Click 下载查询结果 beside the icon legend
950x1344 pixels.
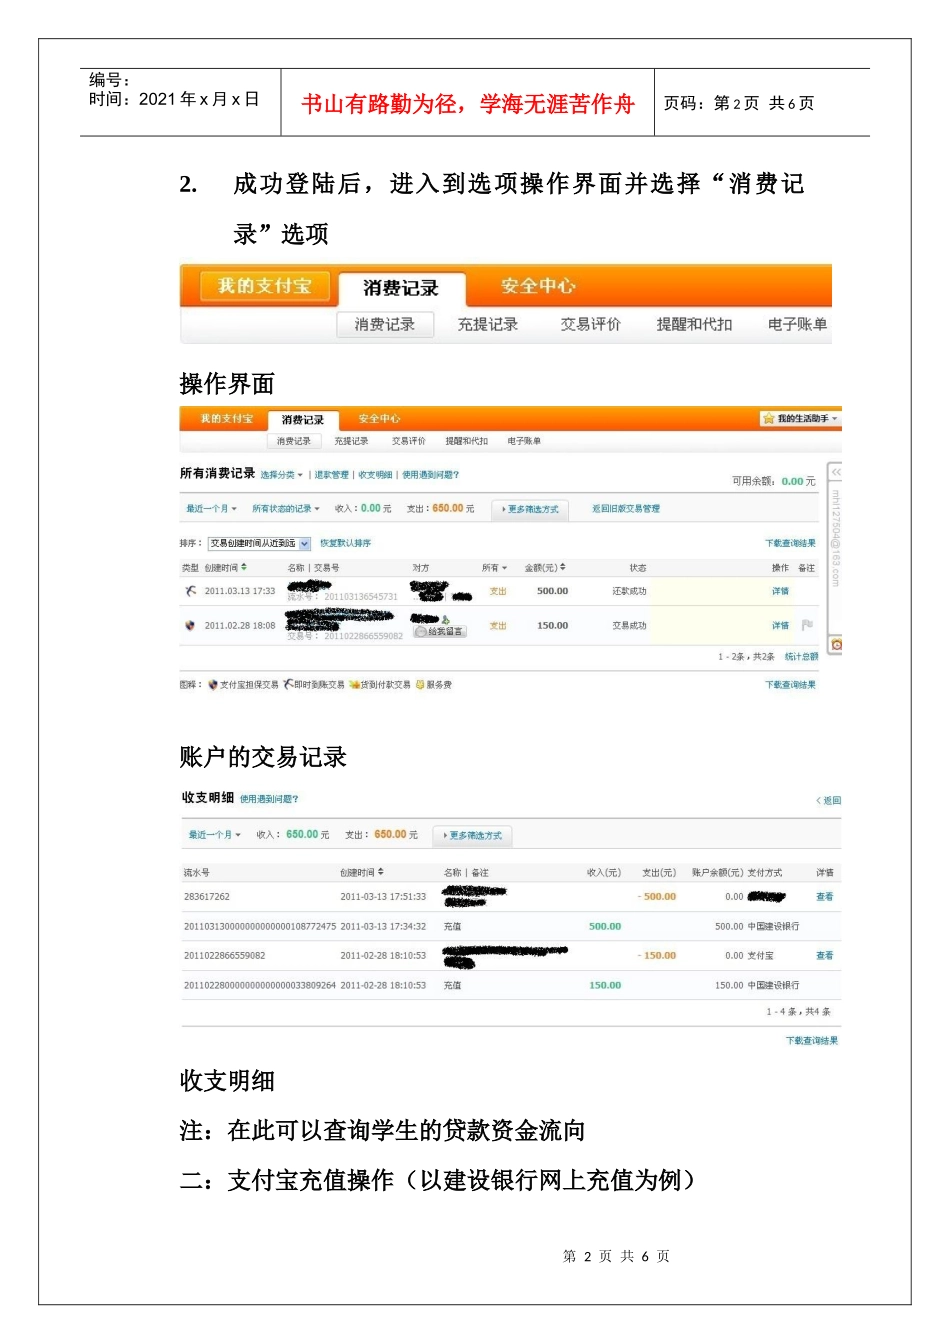tap(790, 685)
